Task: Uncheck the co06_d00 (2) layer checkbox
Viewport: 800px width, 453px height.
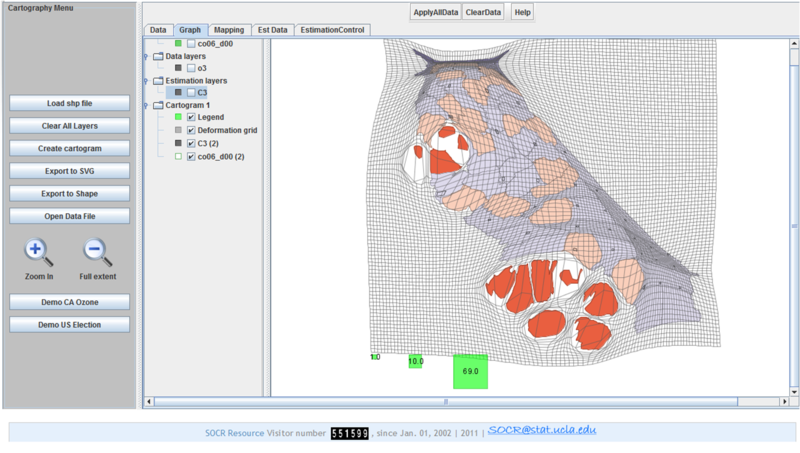Action: point(191,157)
